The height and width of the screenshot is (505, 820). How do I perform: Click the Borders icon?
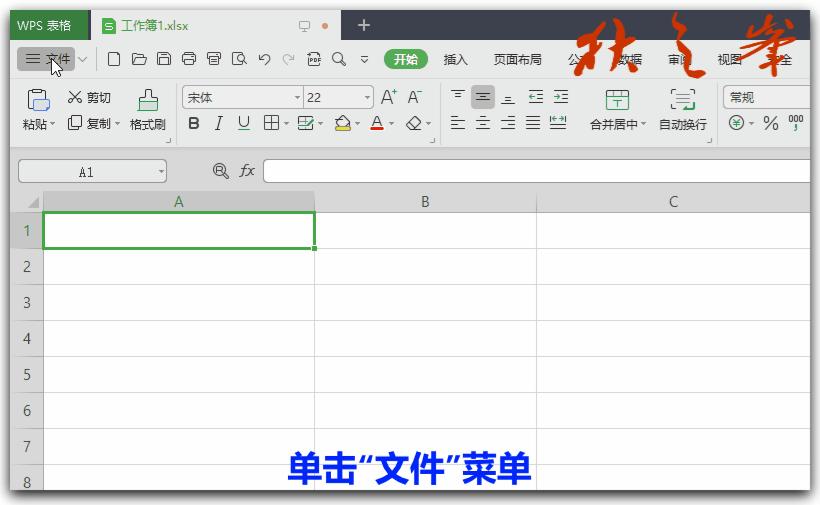pos(271,123)
